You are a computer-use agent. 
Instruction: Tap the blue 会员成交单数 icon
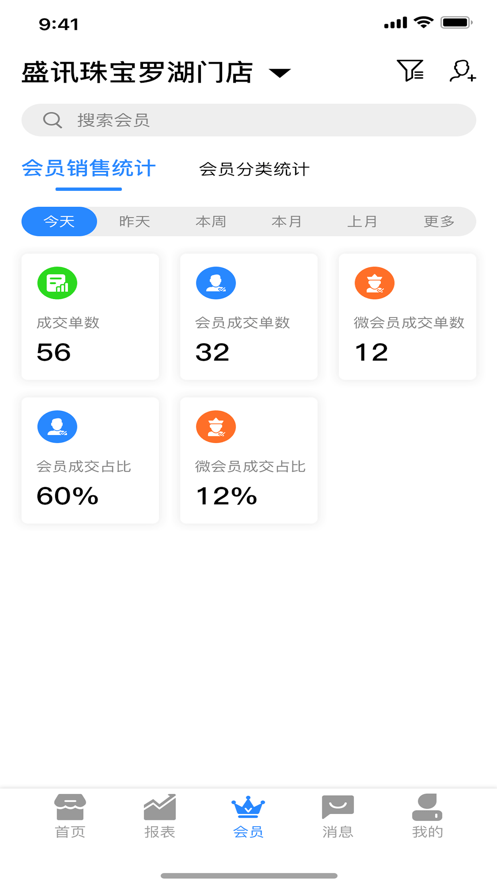216,283
